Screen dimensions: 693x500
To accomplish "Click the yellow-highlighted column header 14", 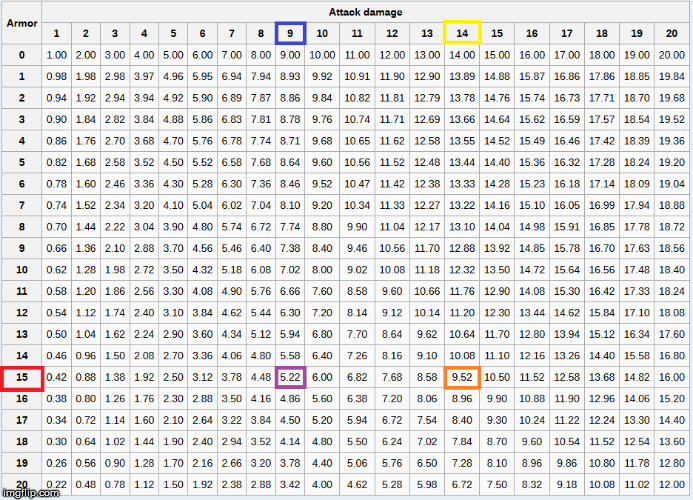I will pos(462,33).
